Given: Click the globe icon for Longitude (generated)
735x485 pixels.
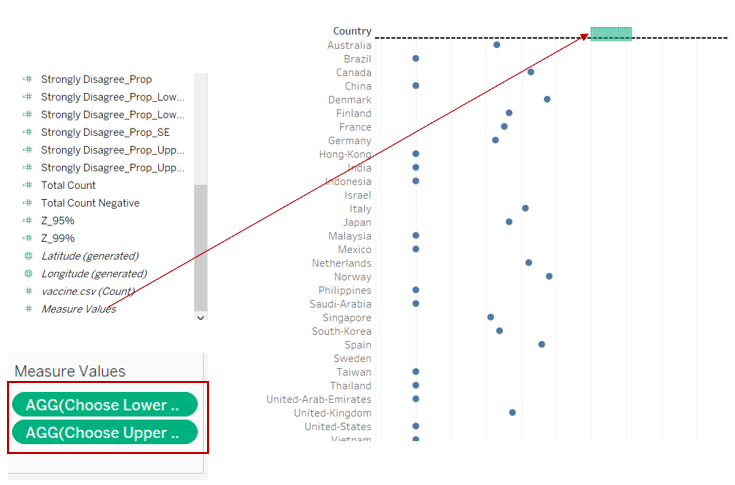Looking at the screenshot, I should coord(28,273).
